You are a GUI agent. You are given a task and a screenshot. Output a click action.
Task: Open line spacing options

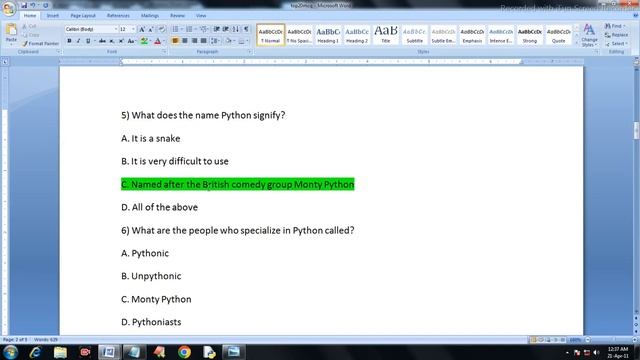[x=214, y=41]
